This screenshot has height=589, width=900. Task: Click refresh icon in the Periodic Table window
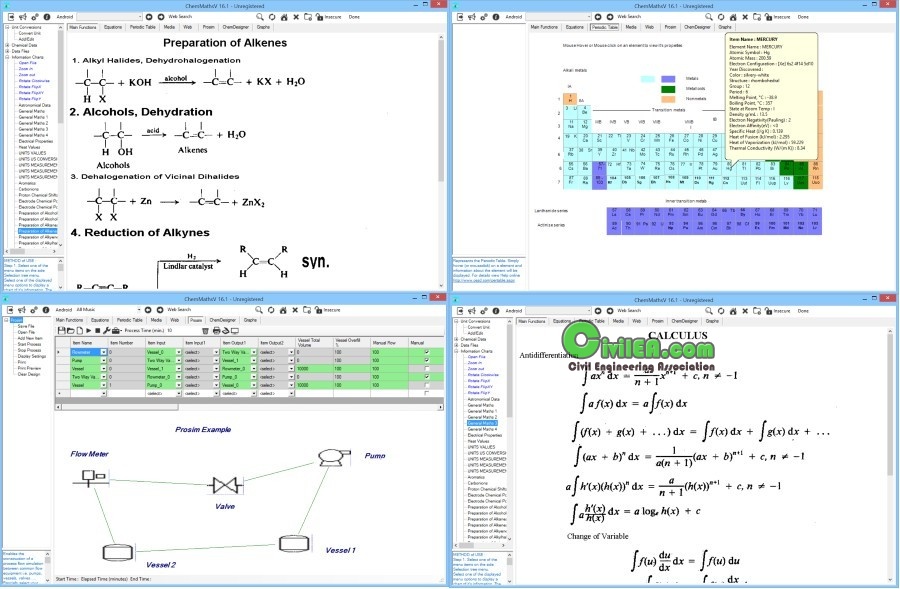721,17
